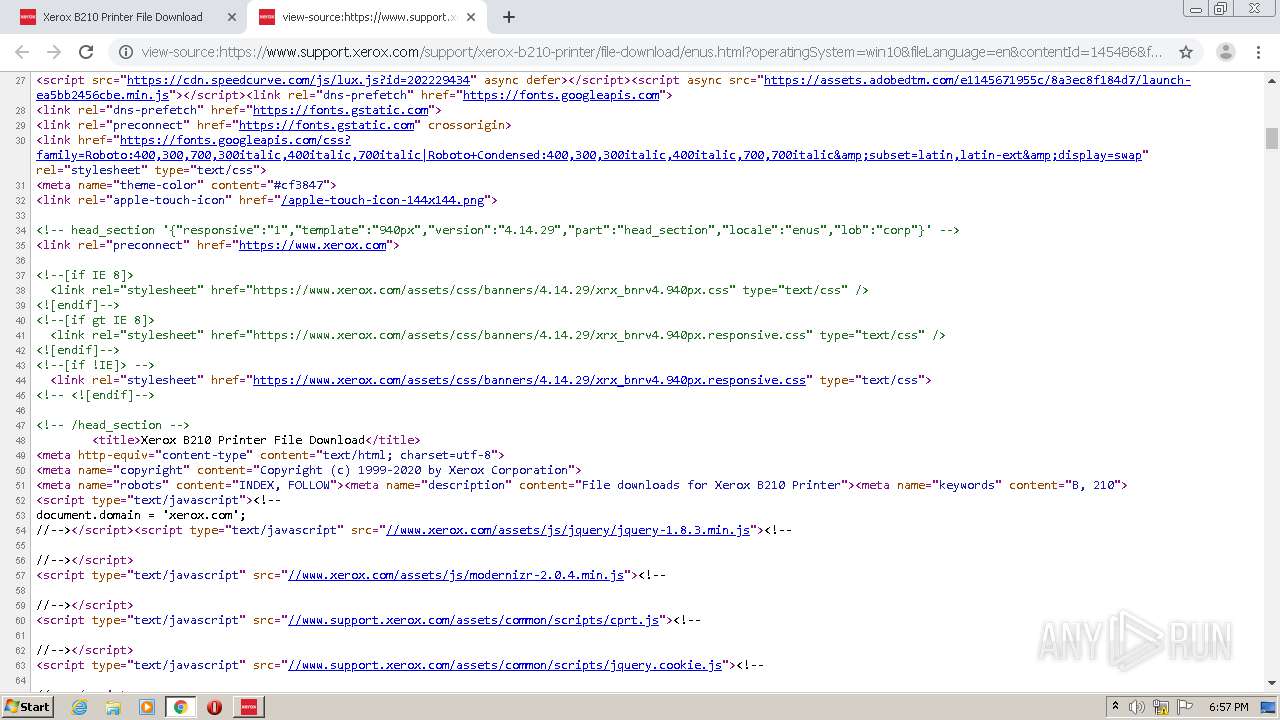The width and height of the screenshot is (1280, 720).
Task: Minimize the Chrome window
Action: point(1195,9)
